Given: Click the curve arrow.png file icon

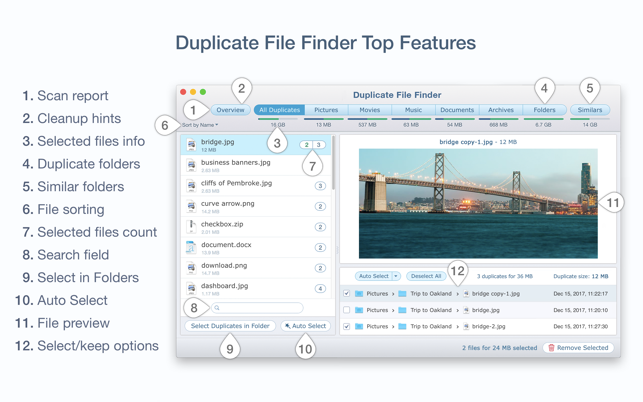Looking at the screenshot, I should [x=191, y=207].
